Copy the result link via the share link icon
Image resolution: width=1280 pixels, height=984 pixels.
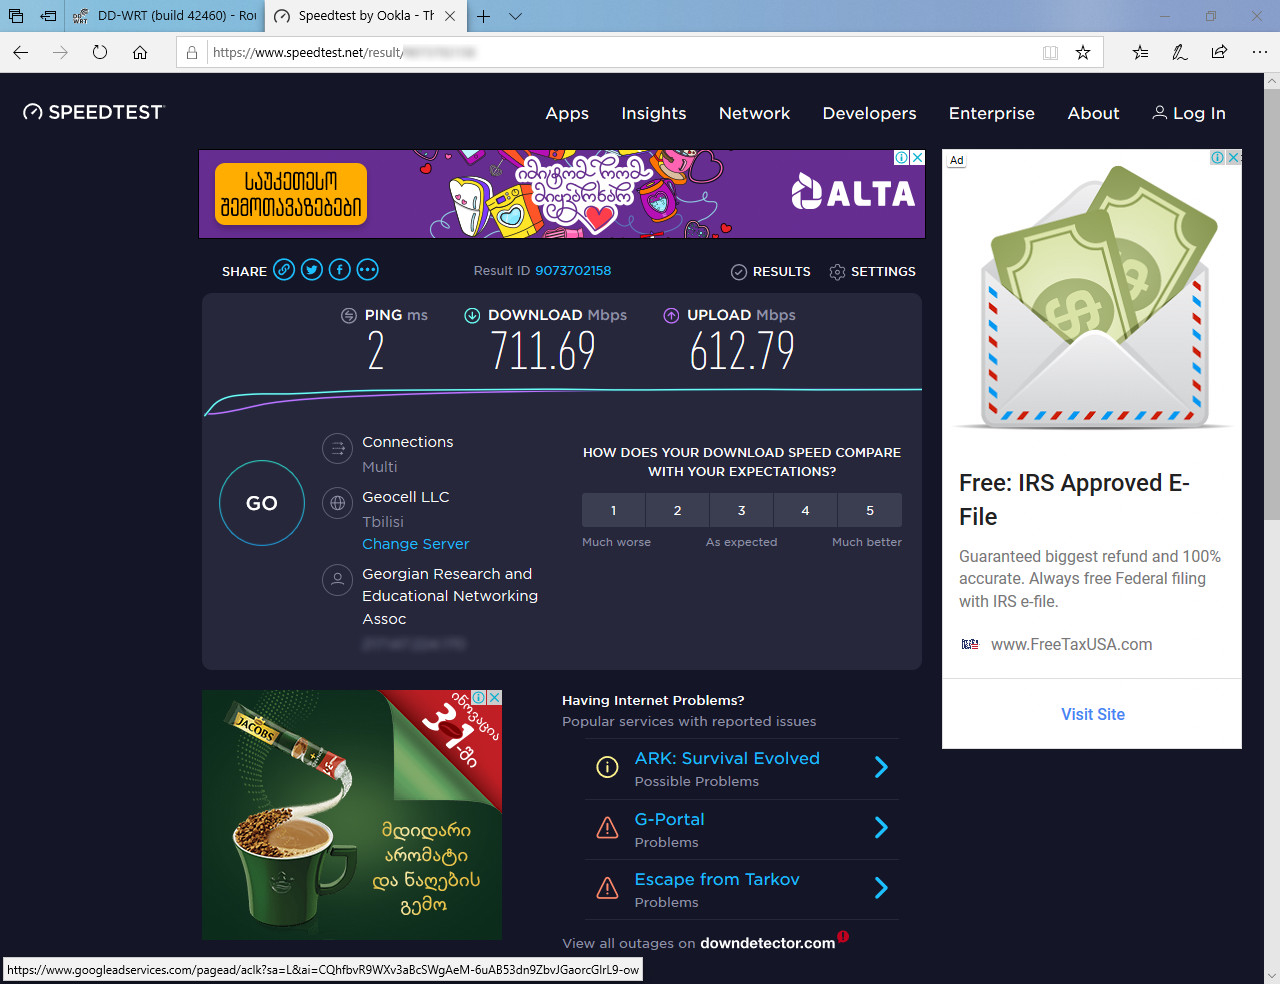(284, 270)
